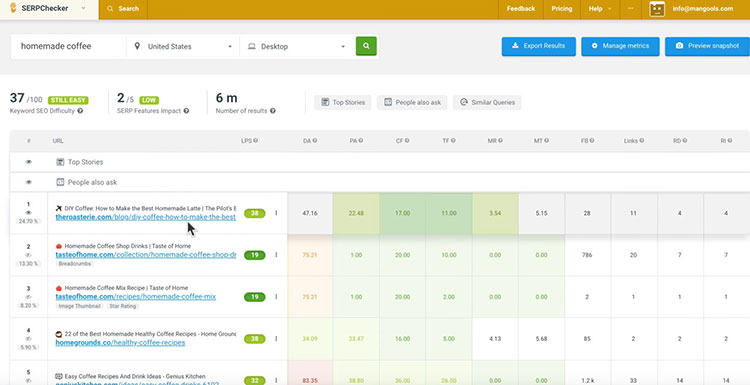
Task: Open homegrounds.co healthy-coffee-recipes link
Action: coord(120,343)
